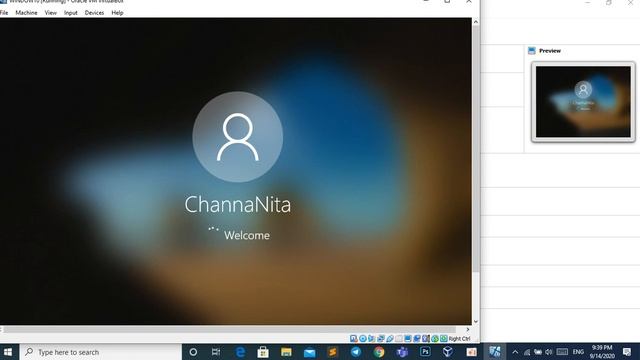Open Cortana from the taskbar
Image resolution: width=640 pixels, height=360 pixels.
pyautogui.click(x=193, y=352)
